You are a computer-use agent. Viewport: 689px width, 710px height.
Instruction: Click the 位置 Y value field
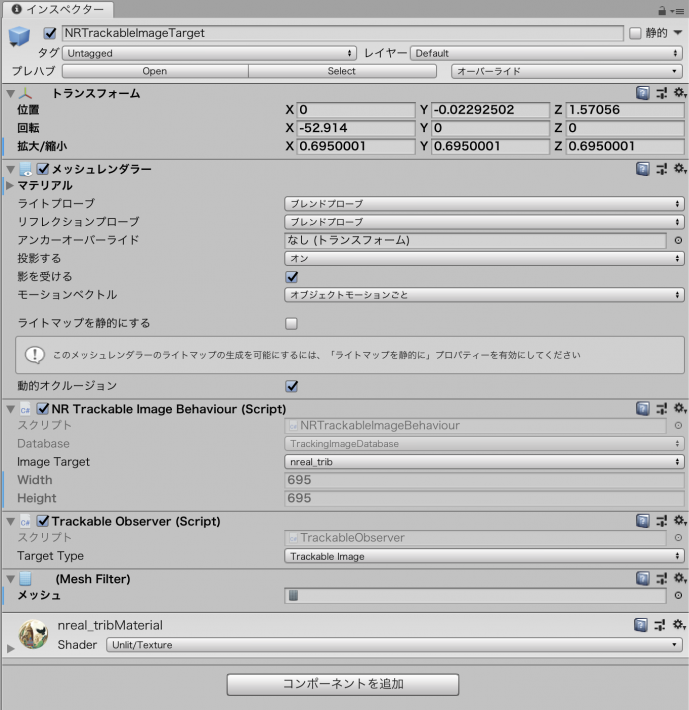tap(490, 110)
